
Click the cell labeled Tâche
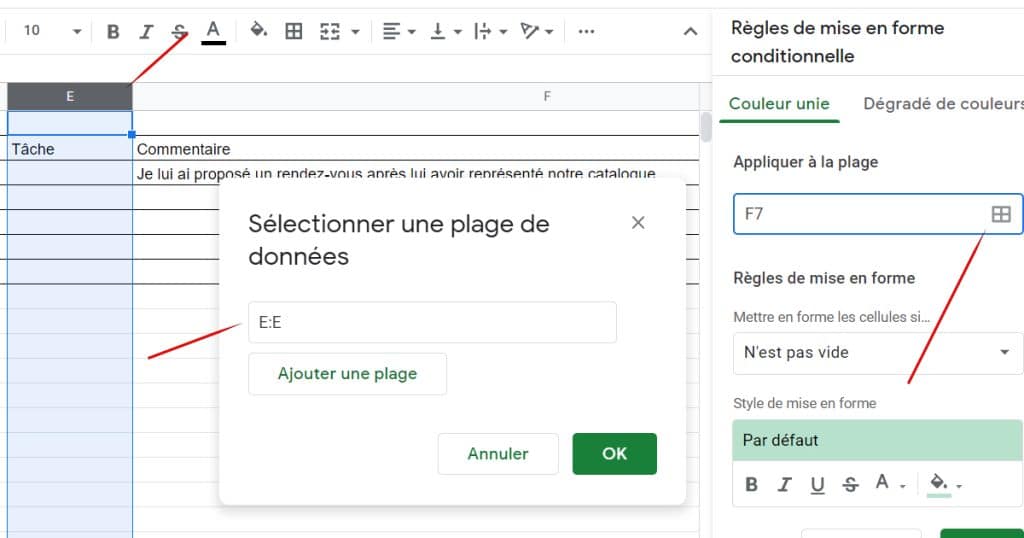70,149
